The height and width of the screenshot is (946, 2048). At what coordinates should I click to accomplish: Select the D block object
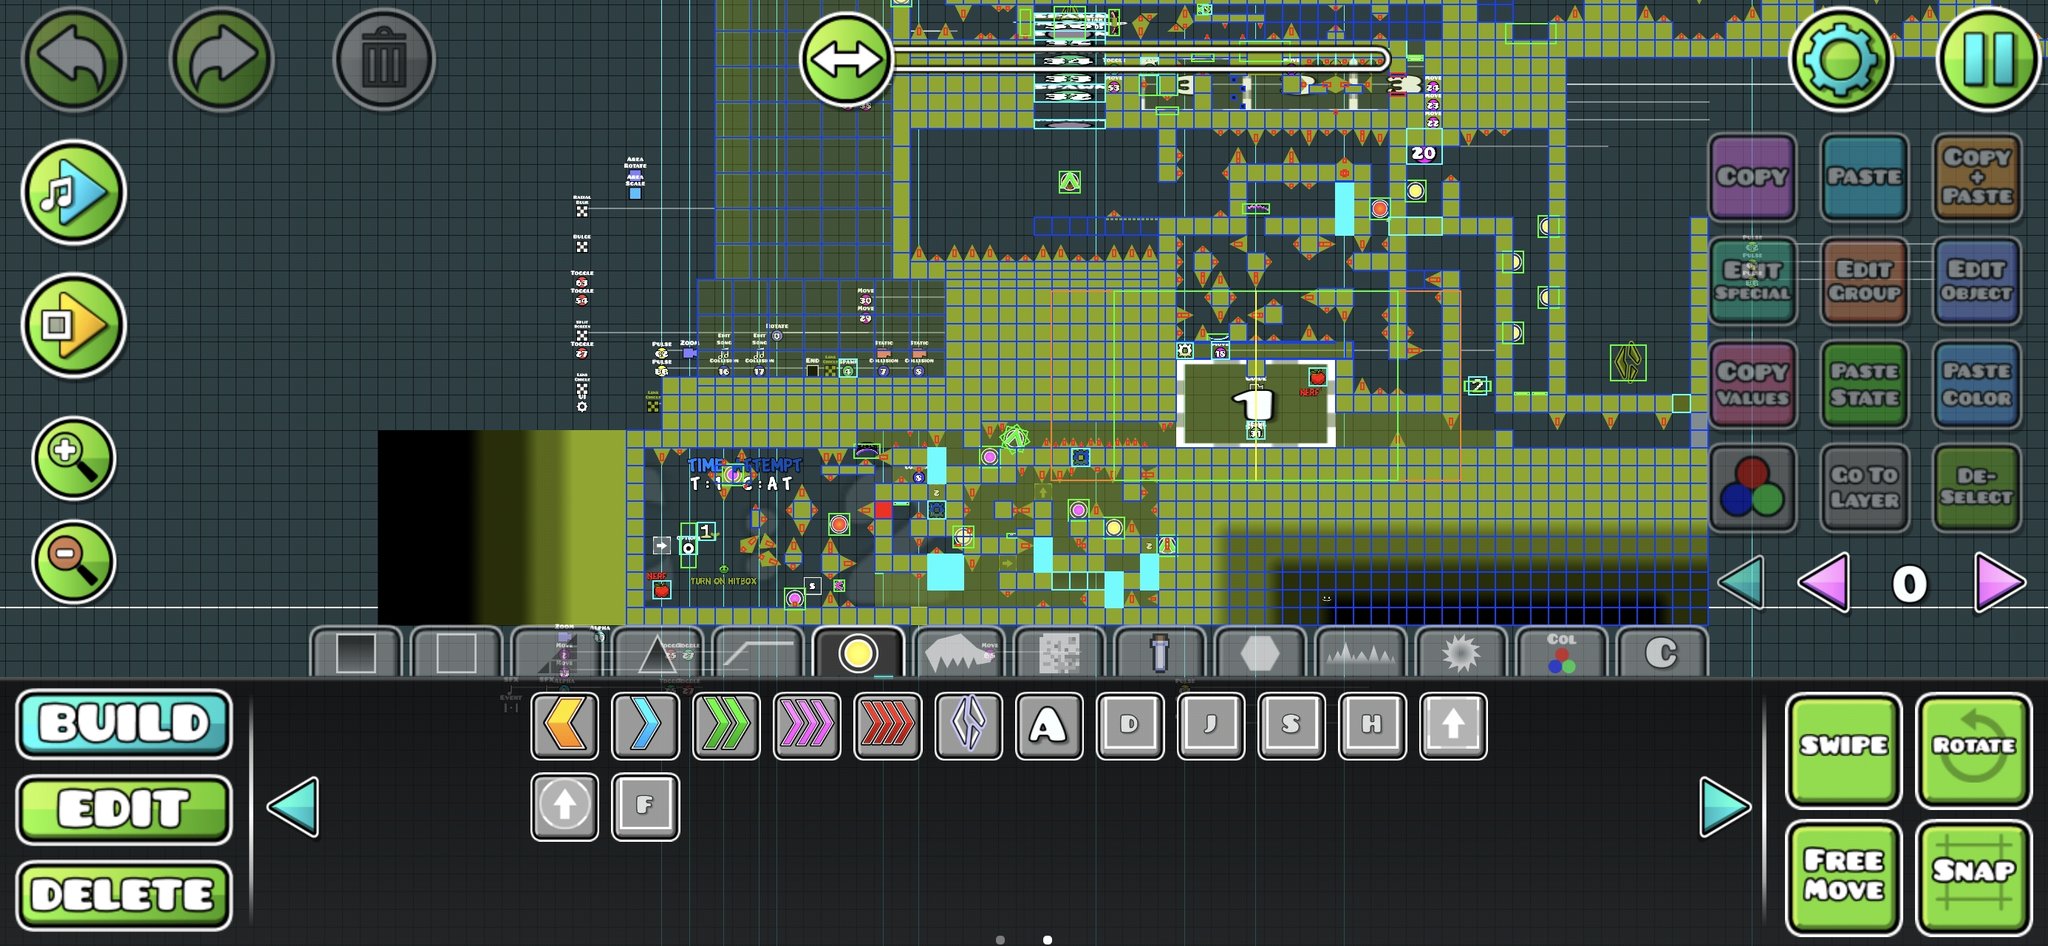1130,725
